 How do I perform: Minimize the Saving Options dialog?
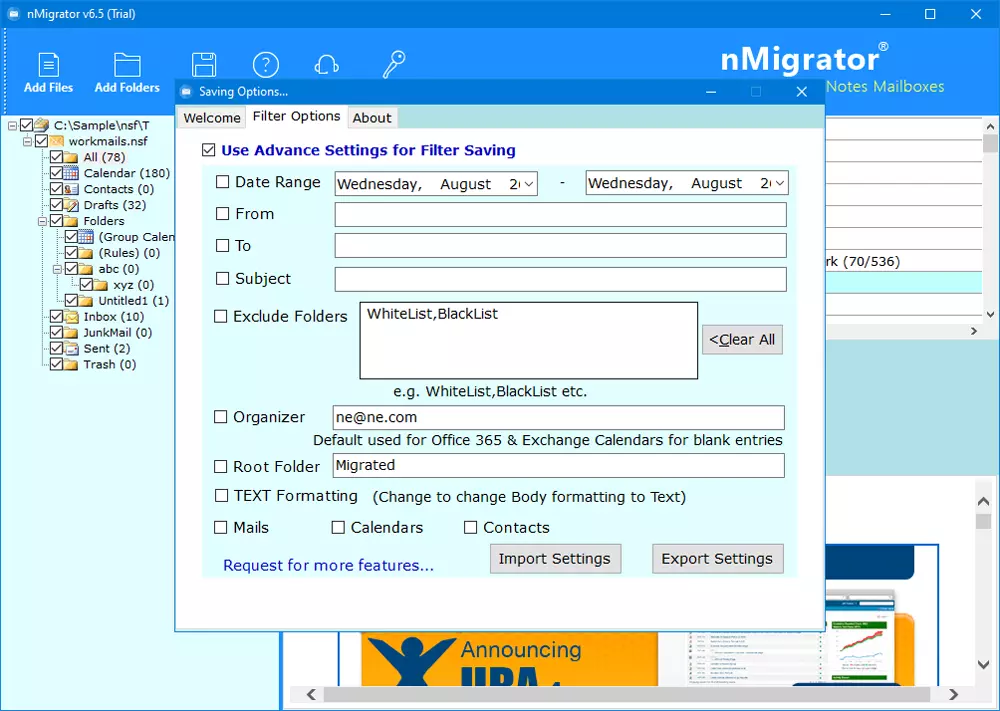[711, 92]
